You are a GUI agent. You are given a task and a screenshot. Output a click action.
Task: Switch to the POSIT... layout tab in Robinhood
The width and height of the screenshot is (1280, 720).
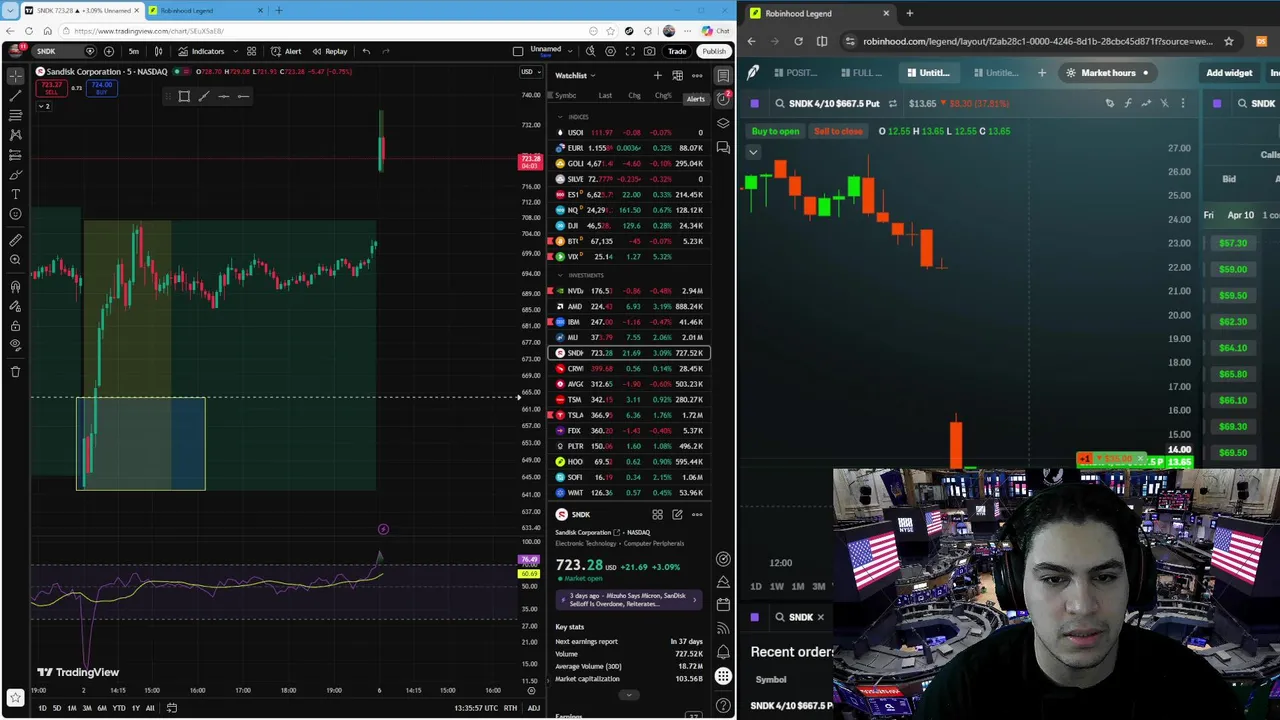click(794, 72)
